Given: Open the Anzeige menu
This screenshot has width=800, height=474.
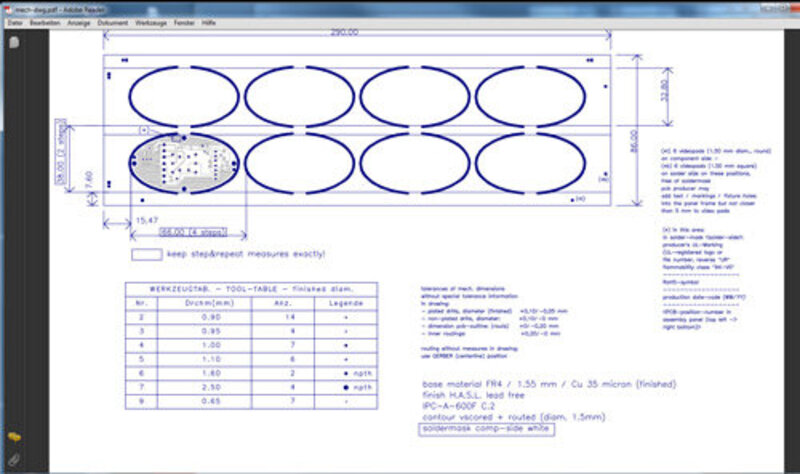Looking at the screenshot, I should coord(79,23).
